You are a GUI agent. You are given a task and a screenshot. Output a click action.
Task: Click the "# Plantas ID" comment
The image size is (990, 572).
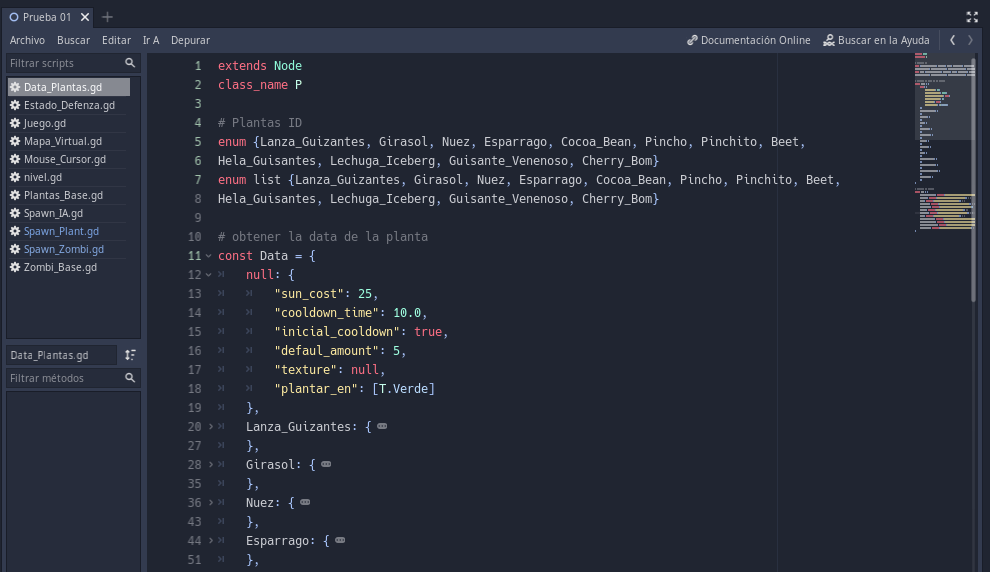point(259,122)
